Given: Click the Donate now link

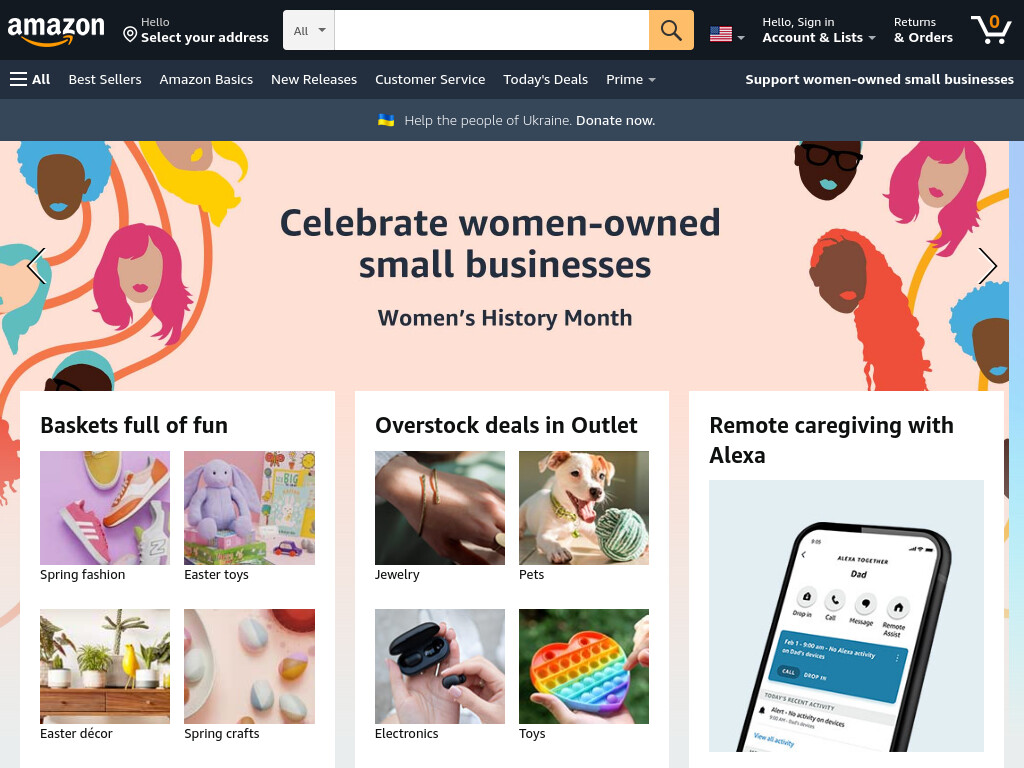Looking at the screenshot, I should [x=615, y=120].
